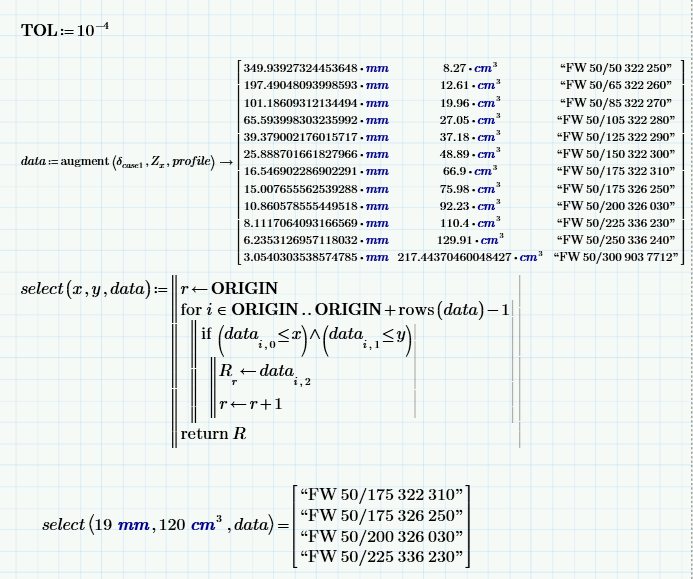Click the "FW 50/105 322 280" profile string
This screenshot has width=693, height=579.
pyautogui.click(x=616, y=120)
